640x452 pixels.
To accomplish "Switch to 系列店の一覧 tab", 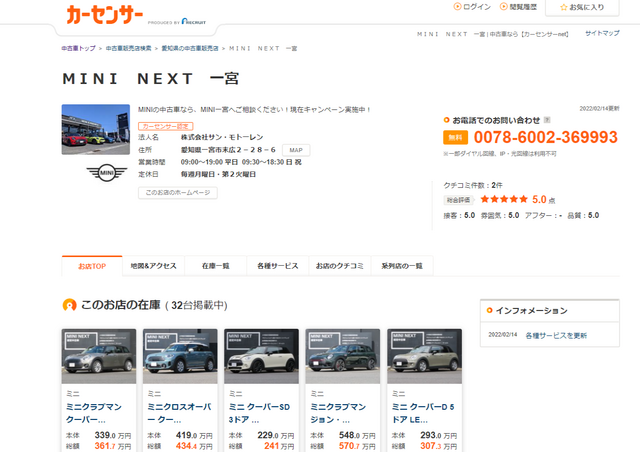I will 402,266.
